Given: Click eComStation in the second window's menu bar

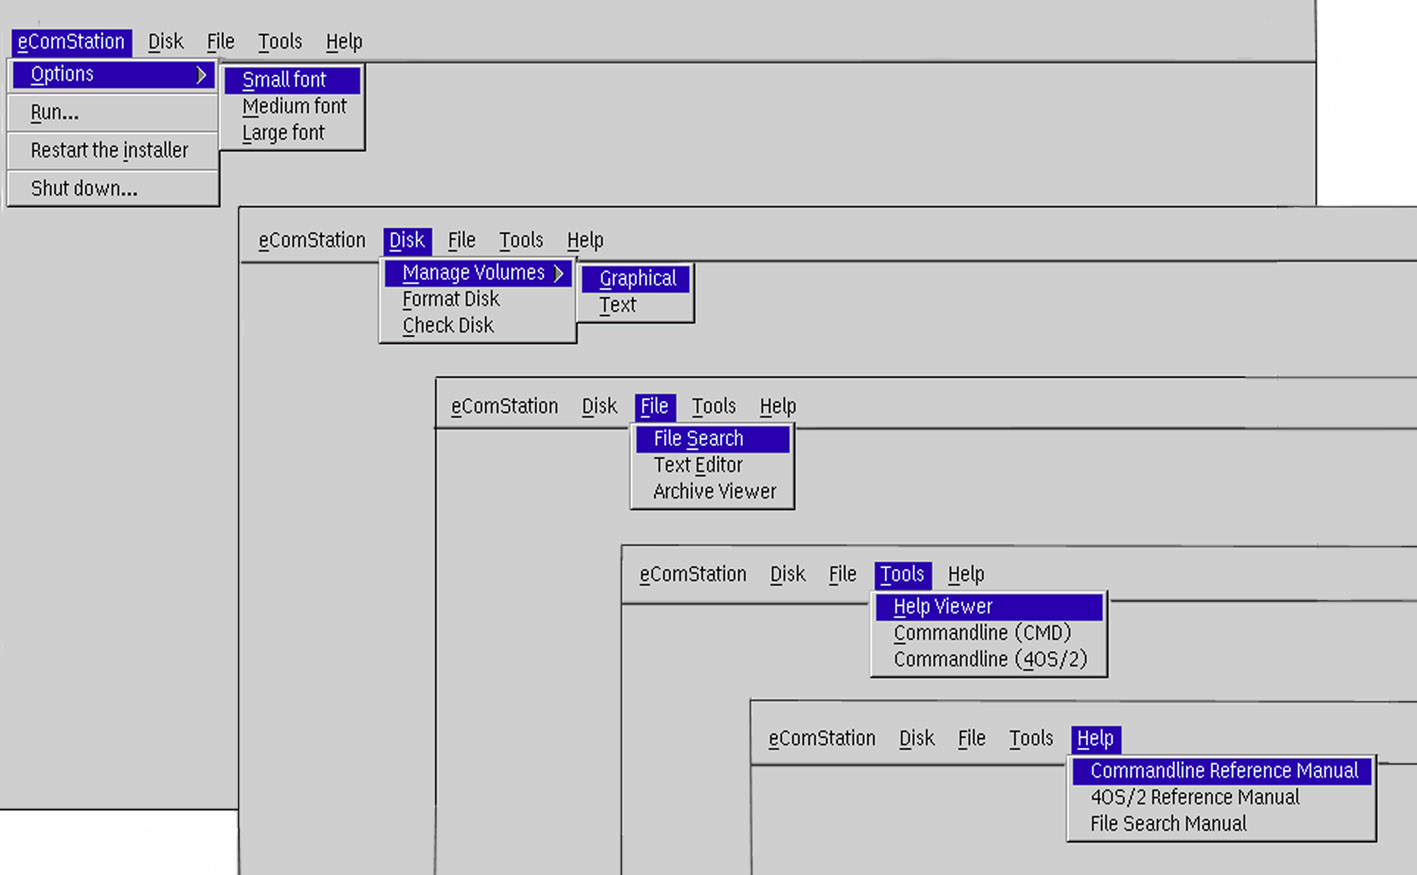Looking at the screenshot, I should 312,241.
